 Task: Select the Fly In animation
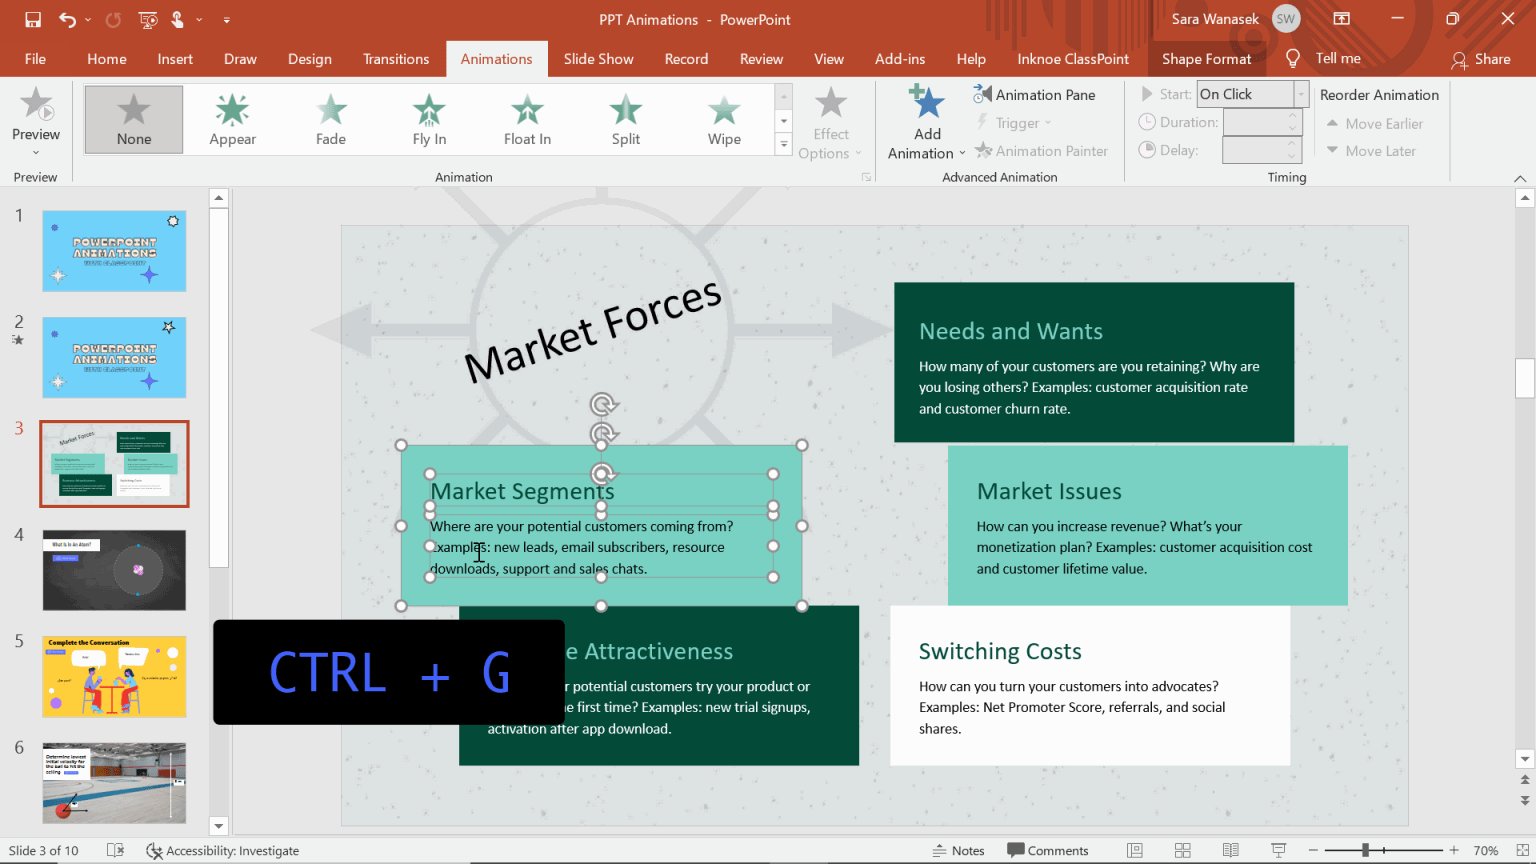pyautogui.click(x=429, y=119)
